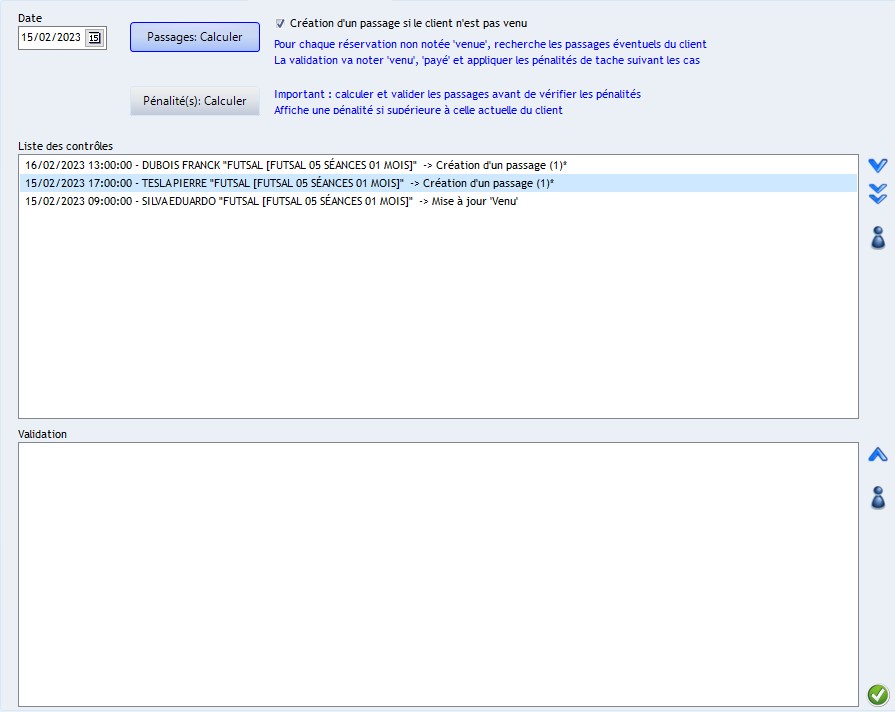Click into the Date field 15/02/2023
The height and width of the screenshot is (712, 895).
(51, 38)
